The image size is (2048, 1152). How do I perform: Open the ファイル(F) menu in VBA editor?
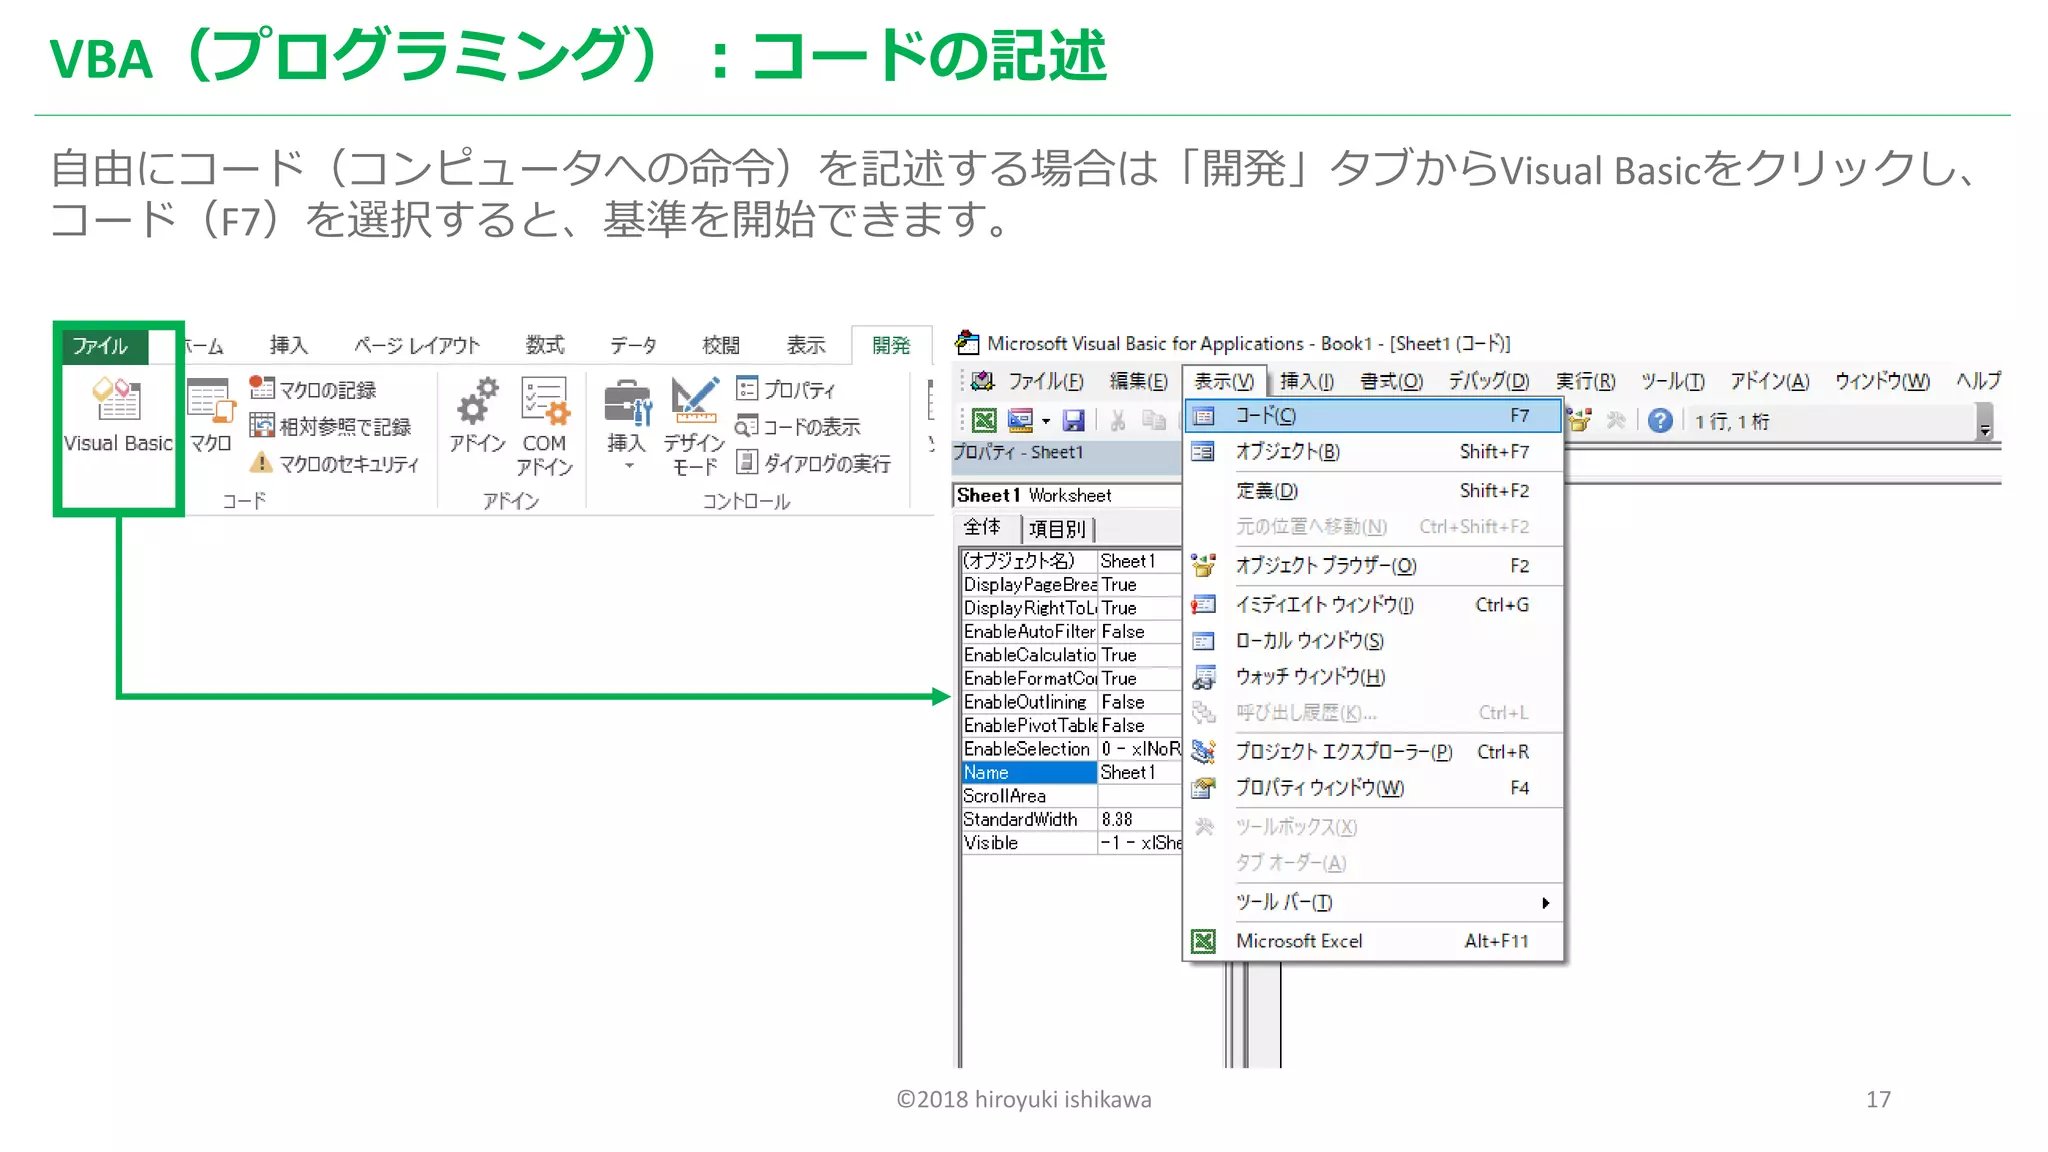1045,381
